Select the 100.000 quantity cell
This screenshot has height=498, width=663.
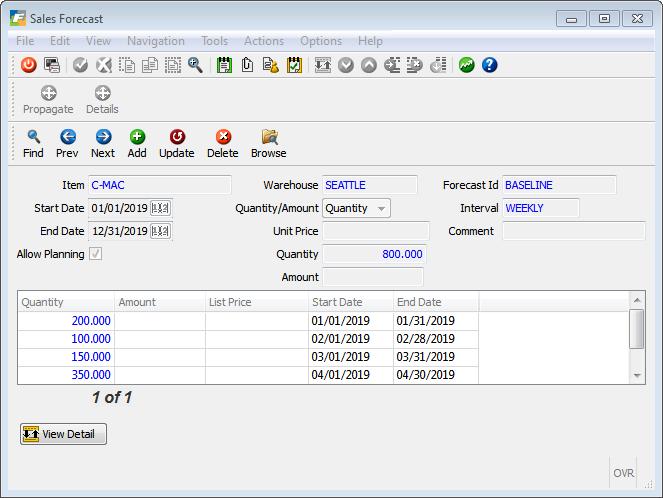pyautogui.click(x=66, y=339)
